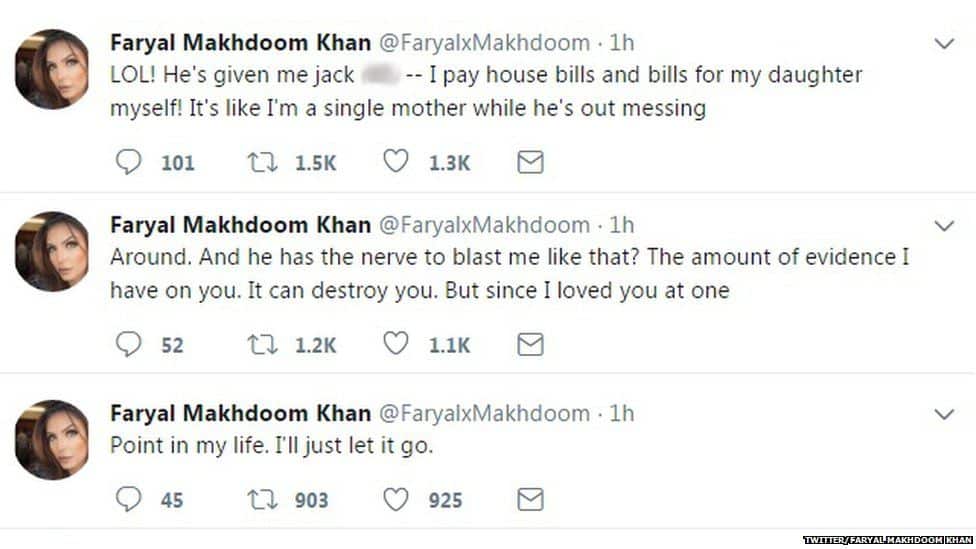Image resolution: width=976 pixels, height=549 pixels.
Task: Reply to the tweet with 52 replies
Action: point(128,344)
